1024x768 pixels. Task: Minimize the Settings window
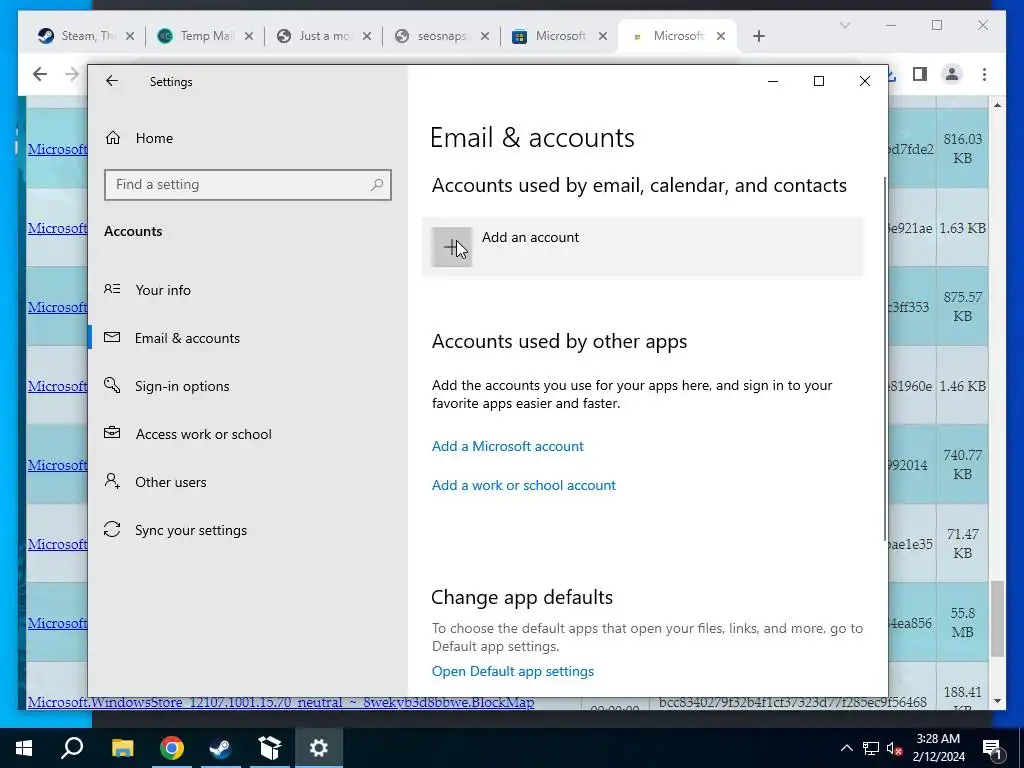point(773,81)
